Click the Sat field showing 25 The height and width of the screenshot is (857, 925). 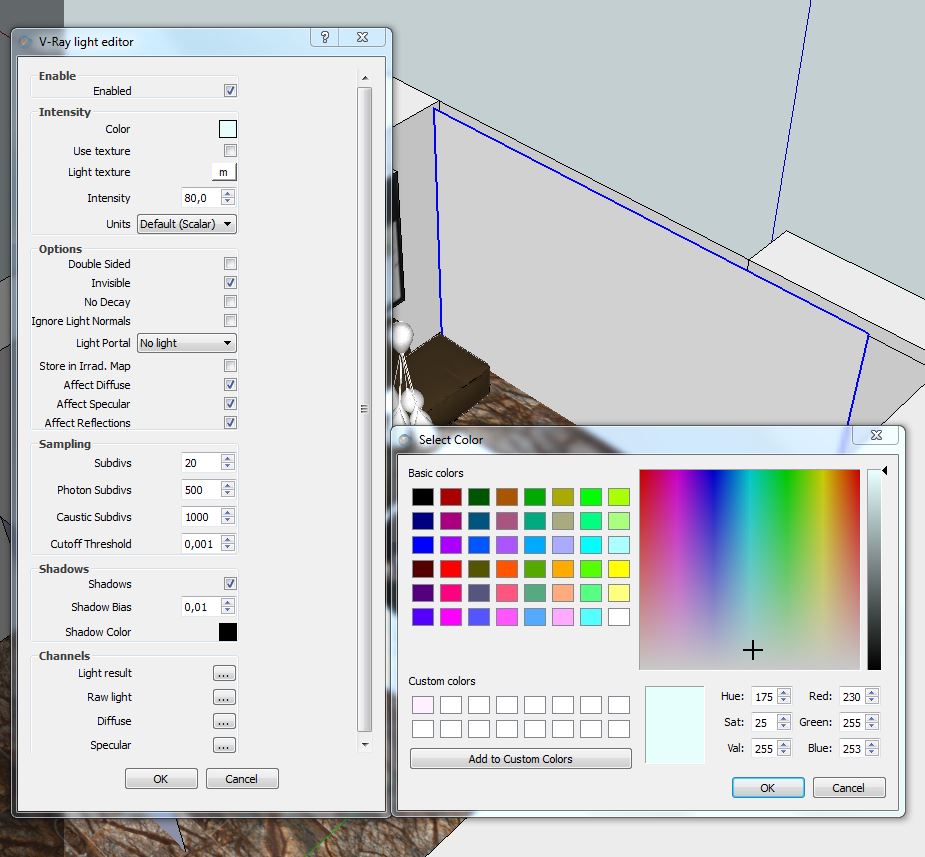[764, 723]
